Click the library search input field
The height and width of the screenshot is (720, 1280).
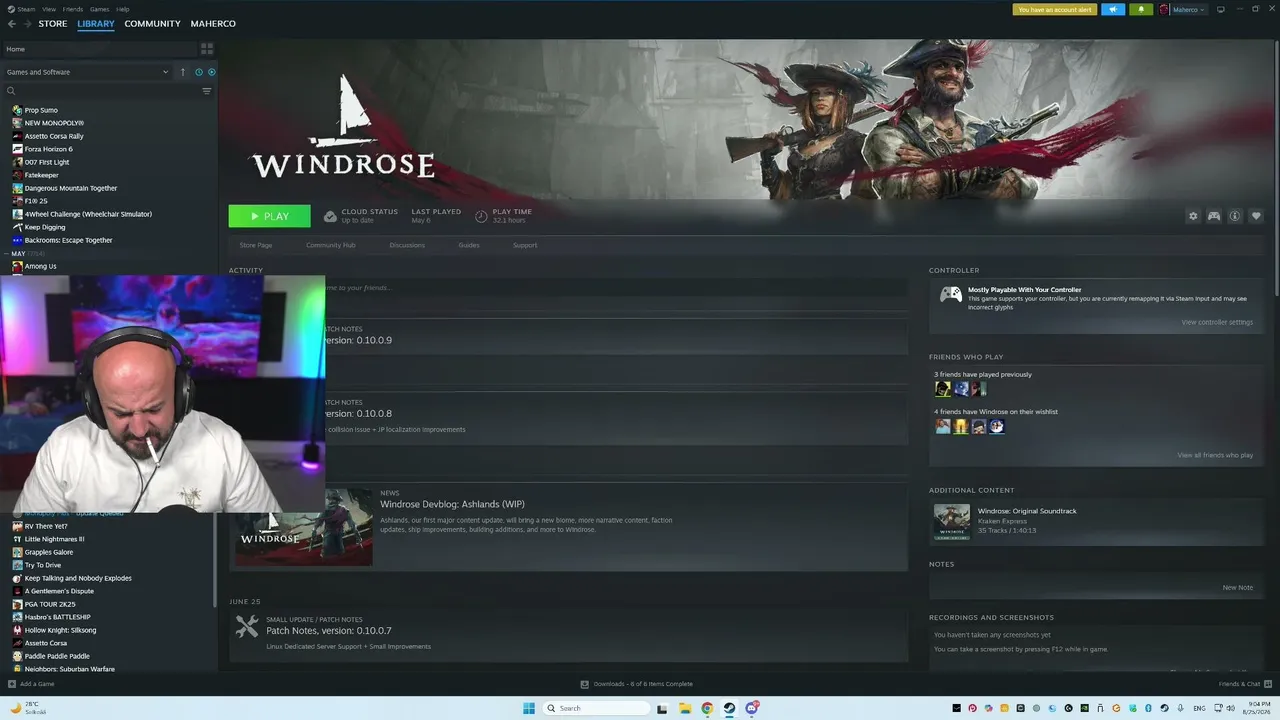click(x=108, y=91)
